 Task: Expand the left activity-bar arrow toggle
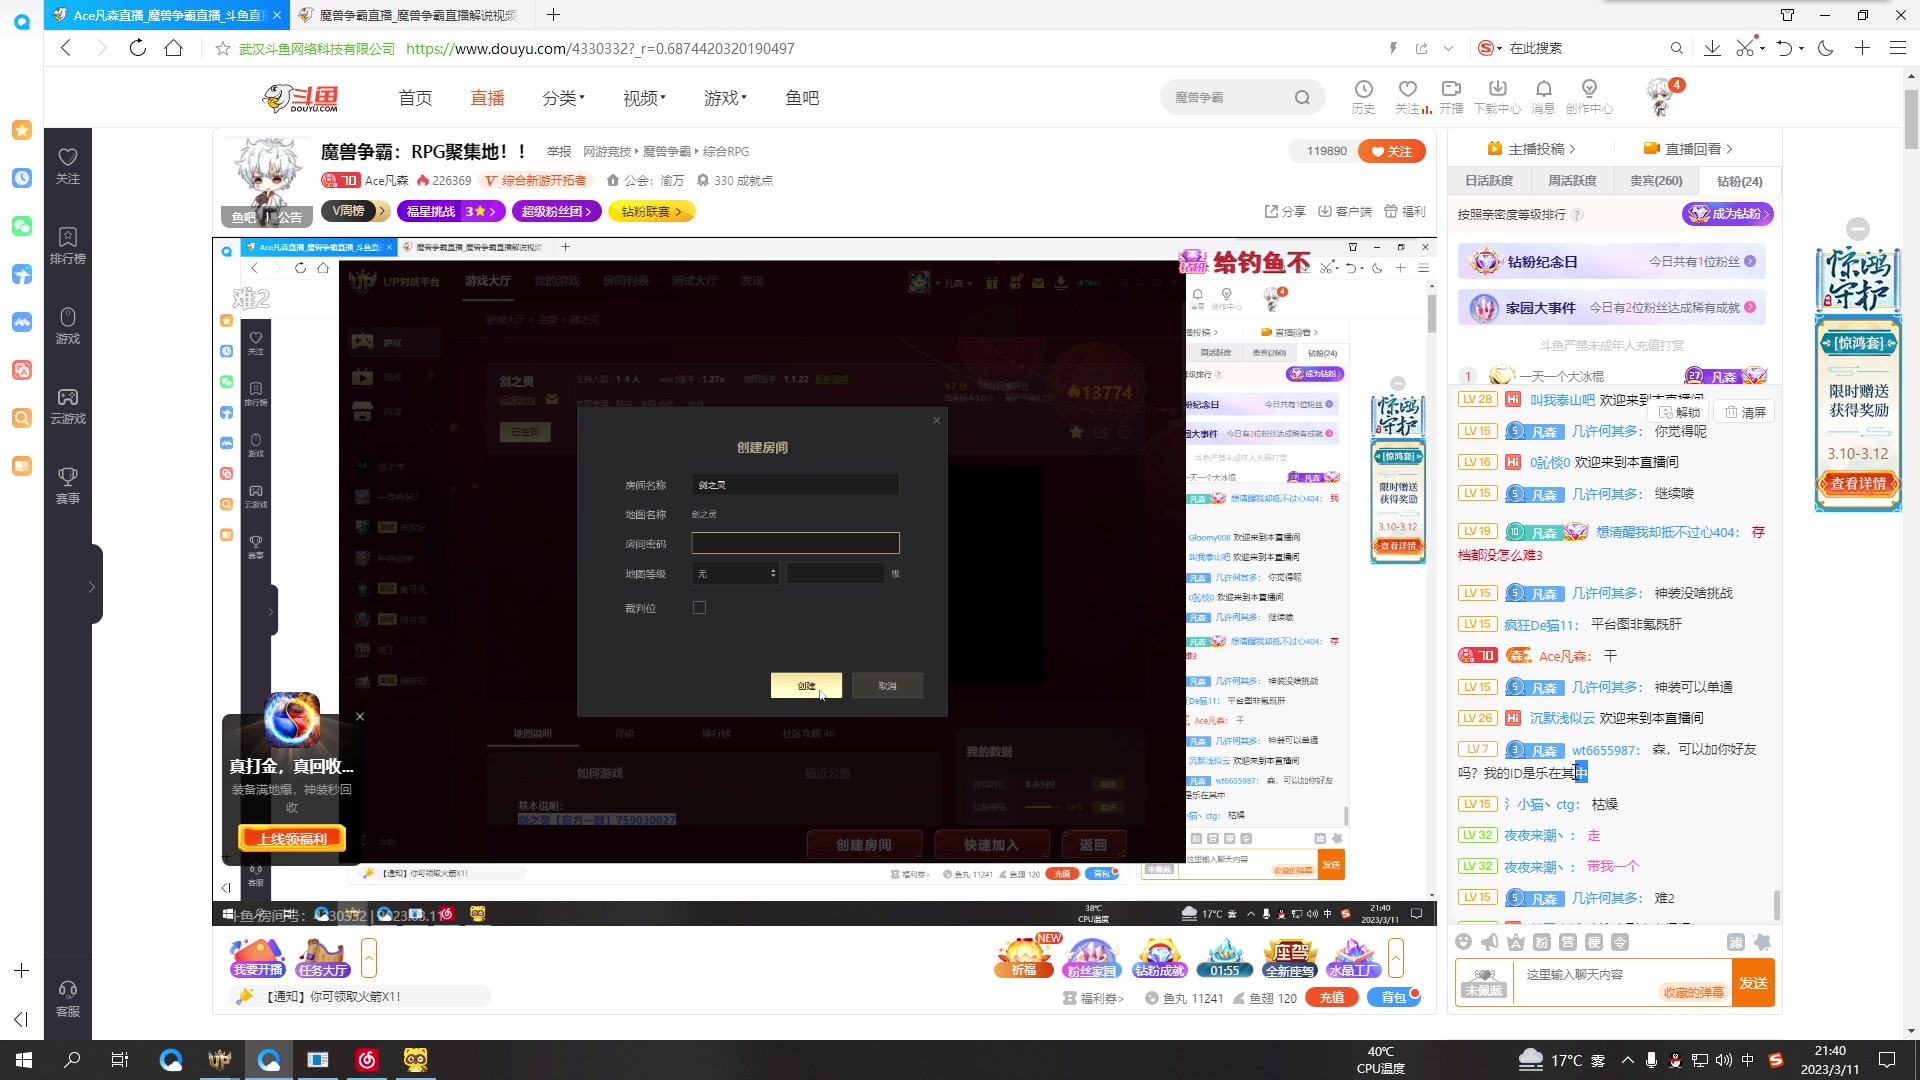click(369, 958)
